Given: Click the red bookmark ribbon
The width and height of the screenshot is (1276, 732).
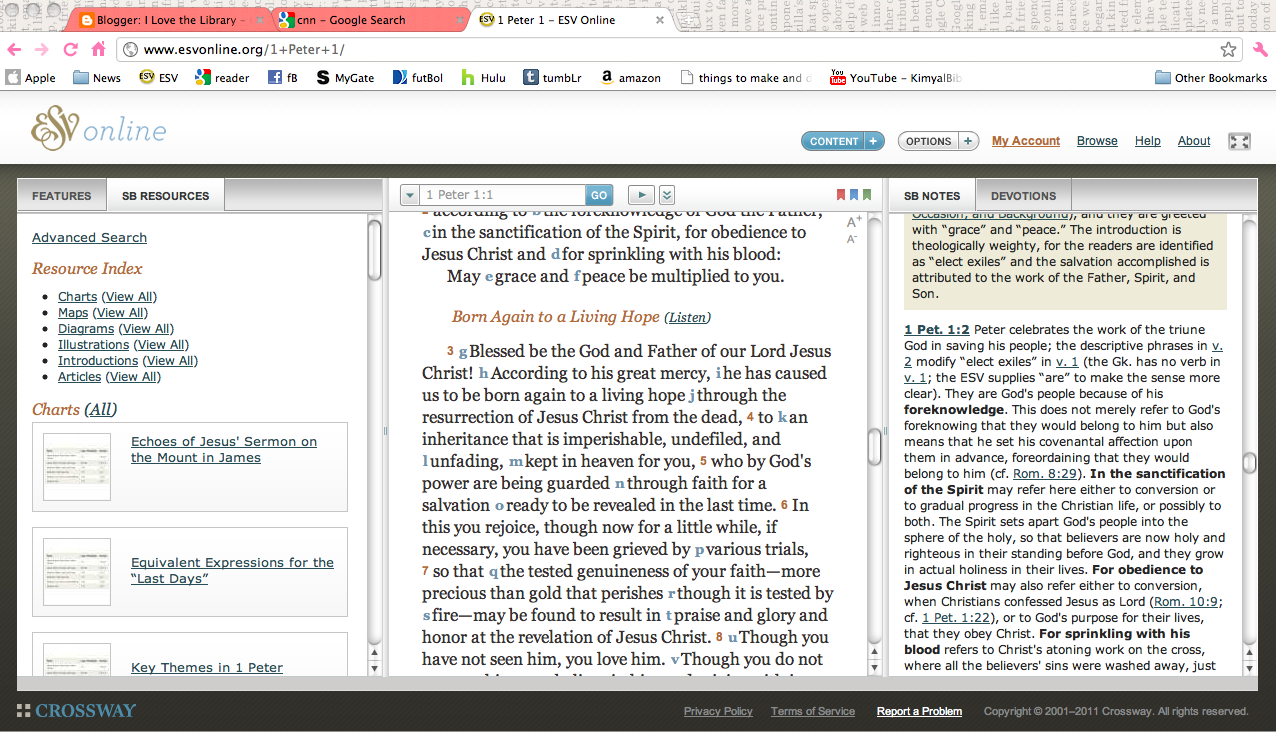Looking at the screenshot, I should pyautogui.click(x=841, y=195).
